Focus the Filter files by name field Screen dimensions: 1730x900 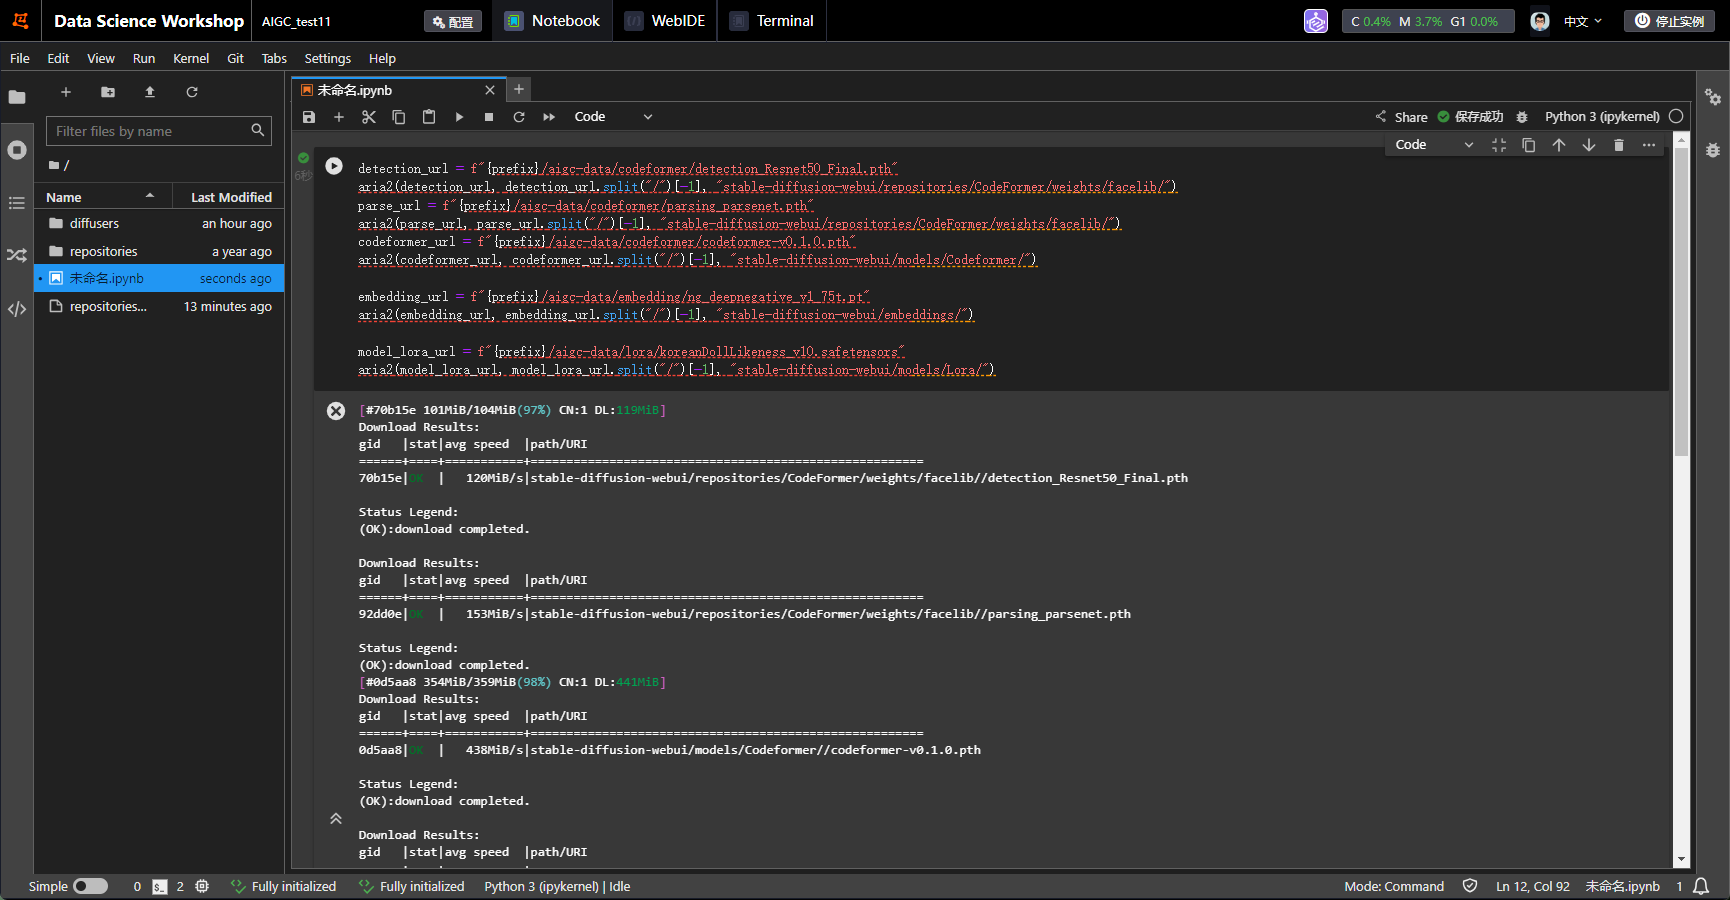point(158,131)
